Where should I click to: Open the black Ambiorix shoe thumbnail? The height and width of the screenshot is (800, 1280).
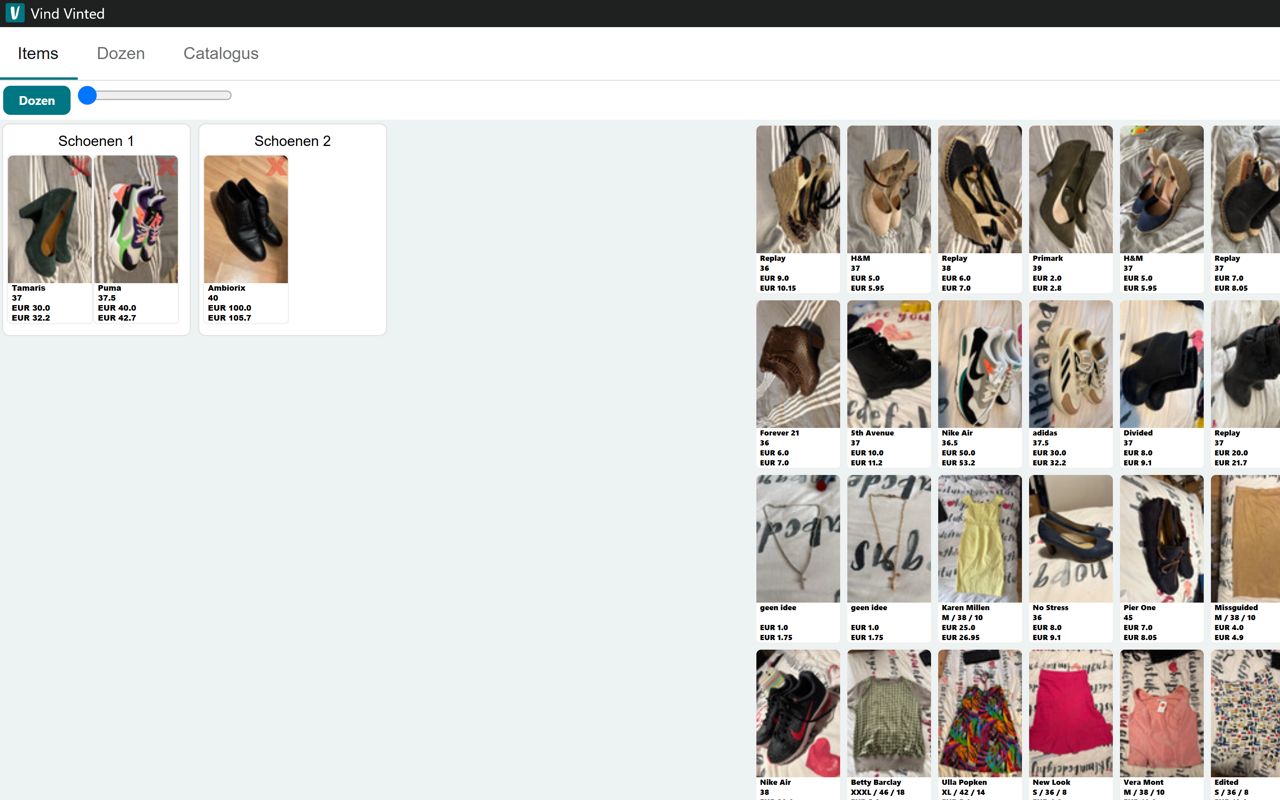pyautogui.click(x=246, y=219)
